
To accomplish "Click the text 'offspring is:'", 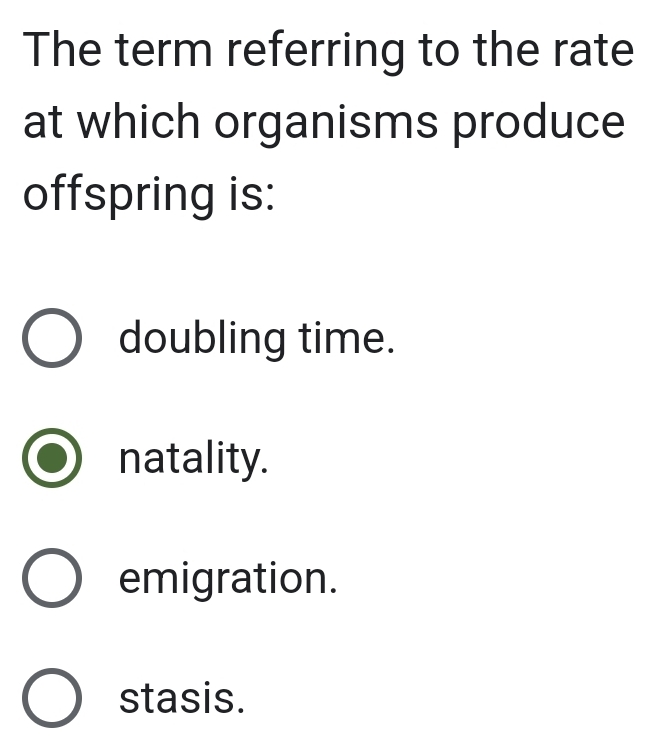I will point(150,193).
